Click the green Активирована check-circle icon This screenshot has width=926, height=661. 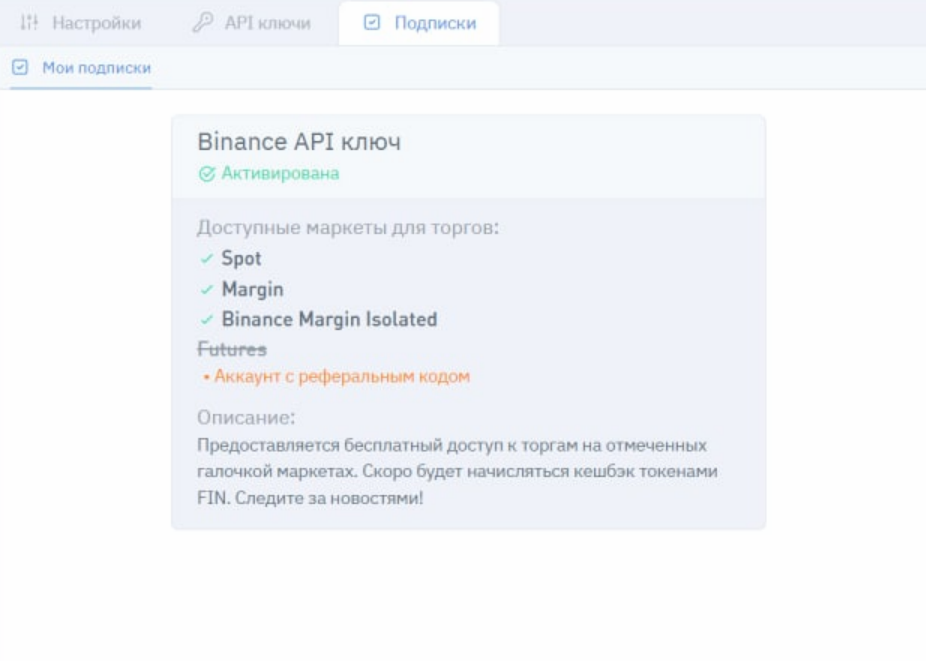coord(207,174)
